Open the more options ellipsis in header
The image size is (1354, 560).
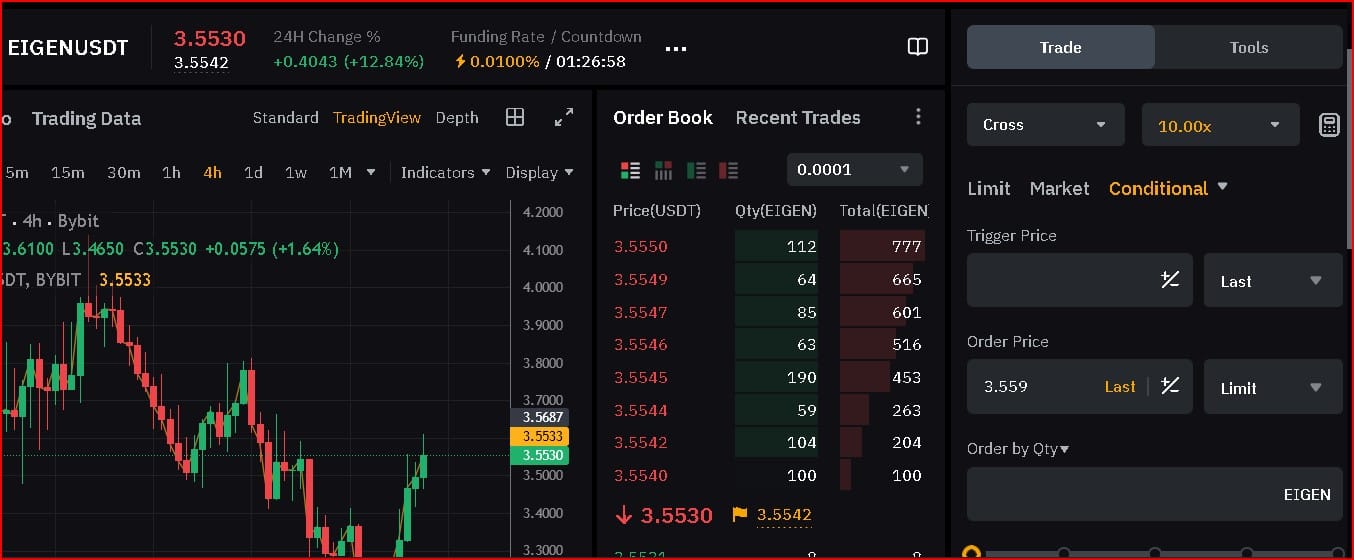tap(676, 48)
